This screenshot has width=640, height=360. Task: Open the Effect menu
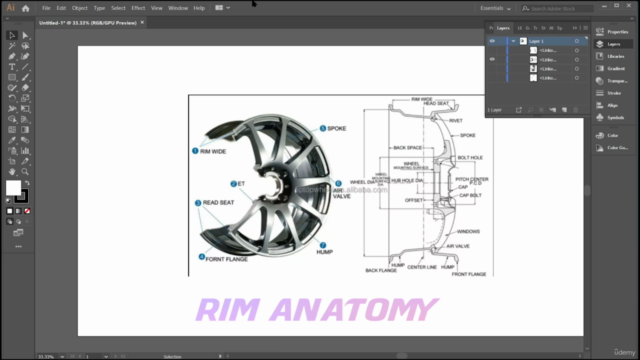pyautogui.click(x=138, y=8)
